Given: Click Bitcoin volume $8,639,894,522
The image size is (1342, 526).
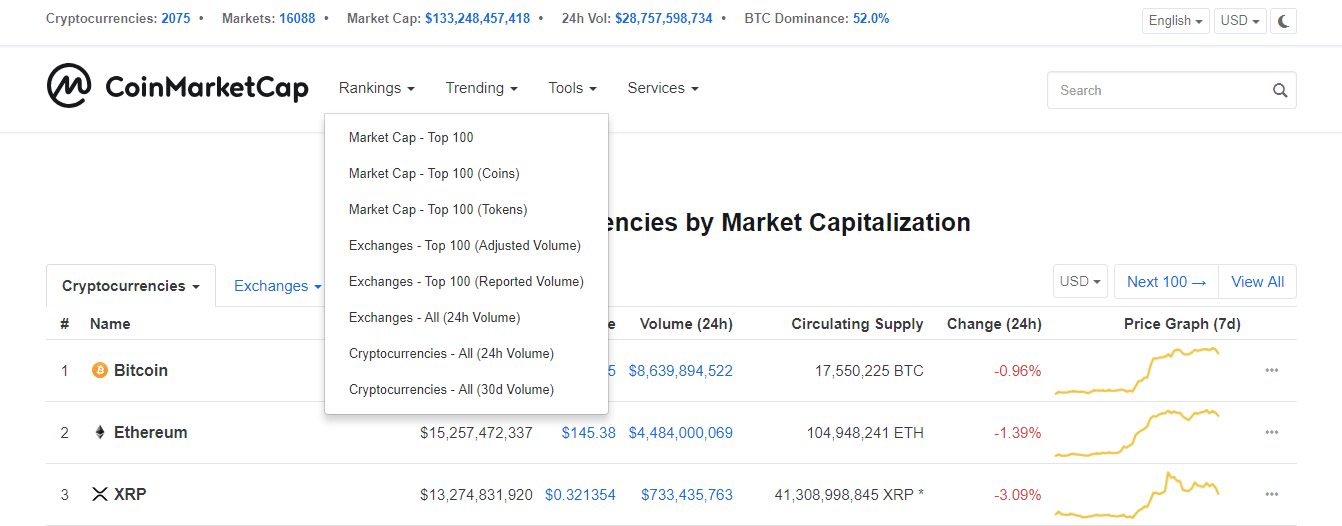Looking at the screenshot, I should click(x=680, y=370).
